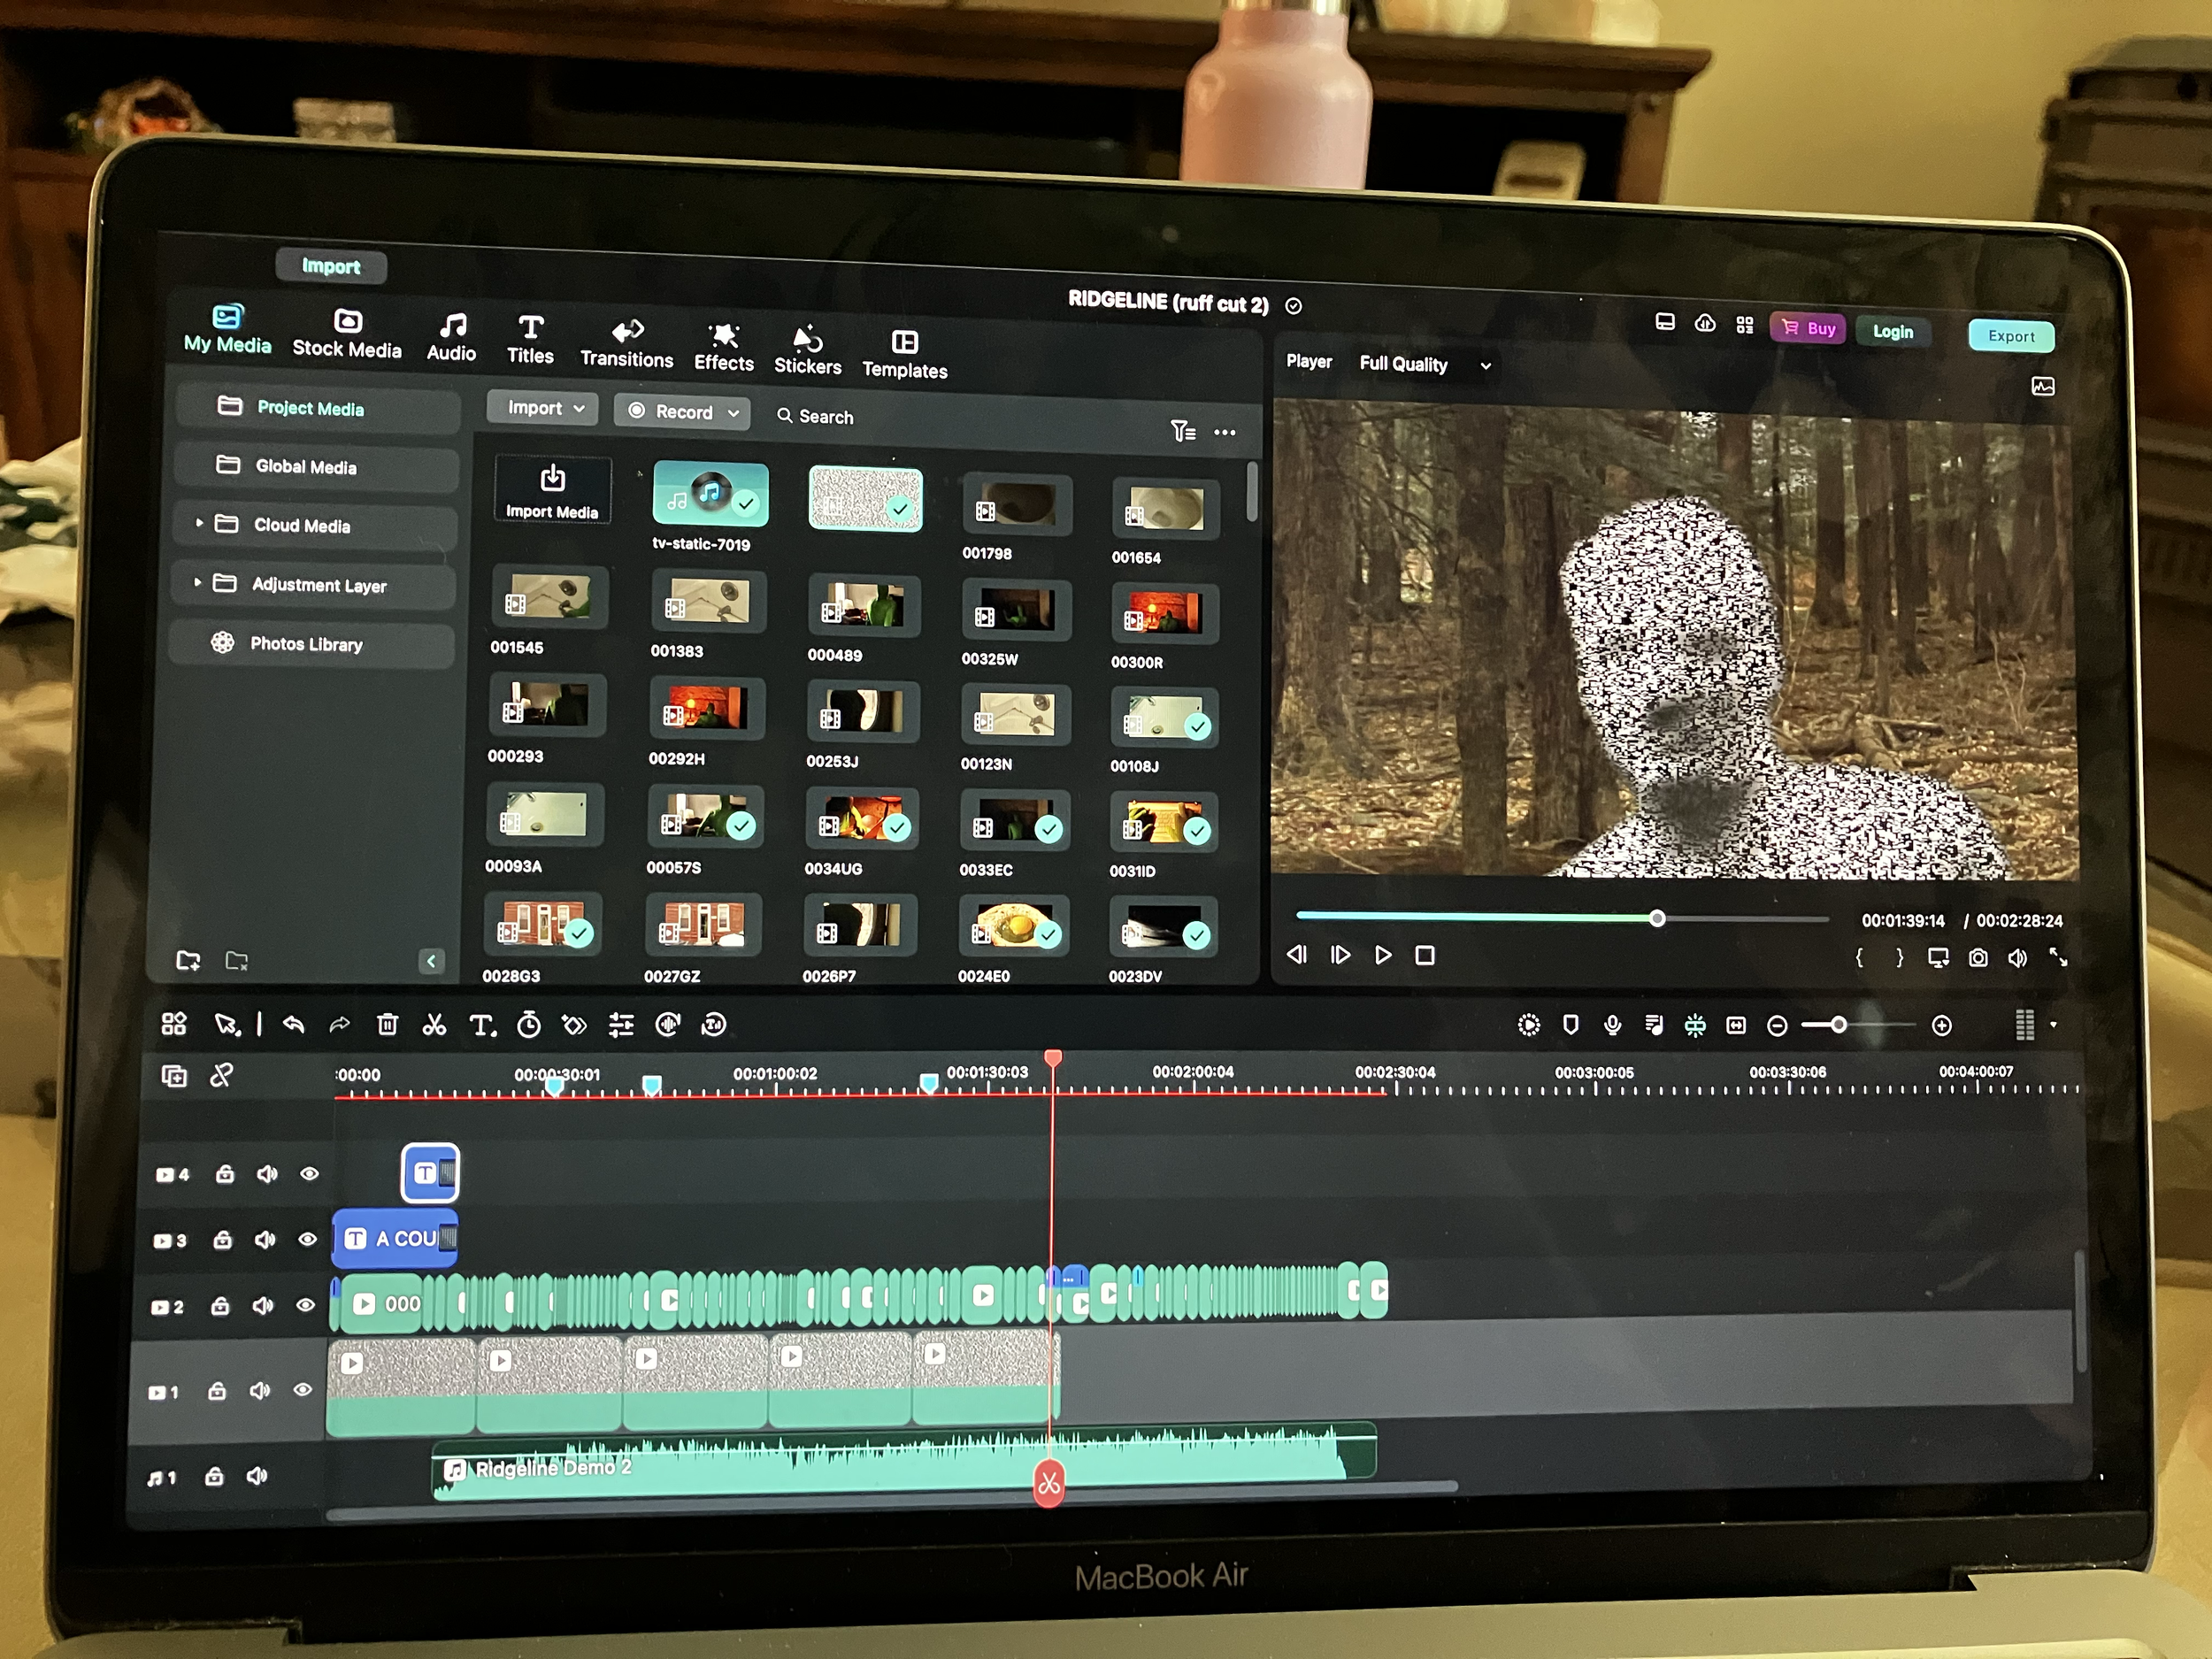
Task: Click the filter icon in media panel
Action: click(1182, 431)
